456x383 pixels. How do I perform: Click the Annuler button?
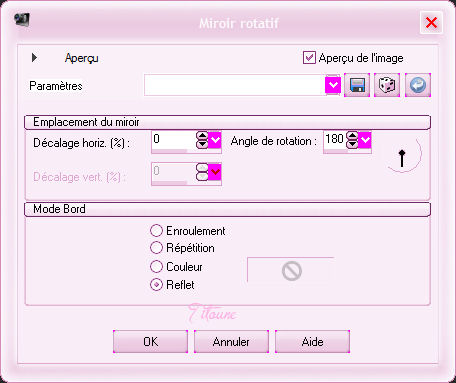click(231, 341)
